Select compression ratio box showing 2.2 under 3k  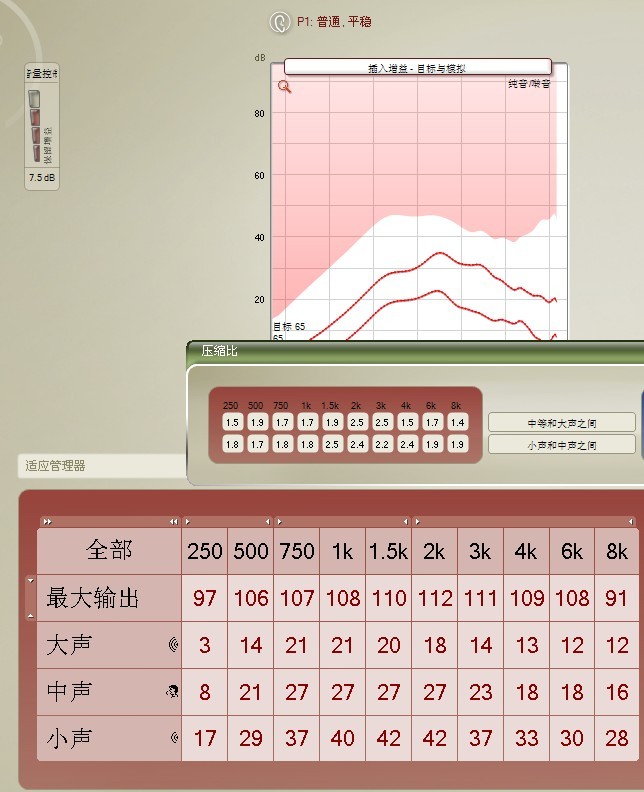click(382, 444)
